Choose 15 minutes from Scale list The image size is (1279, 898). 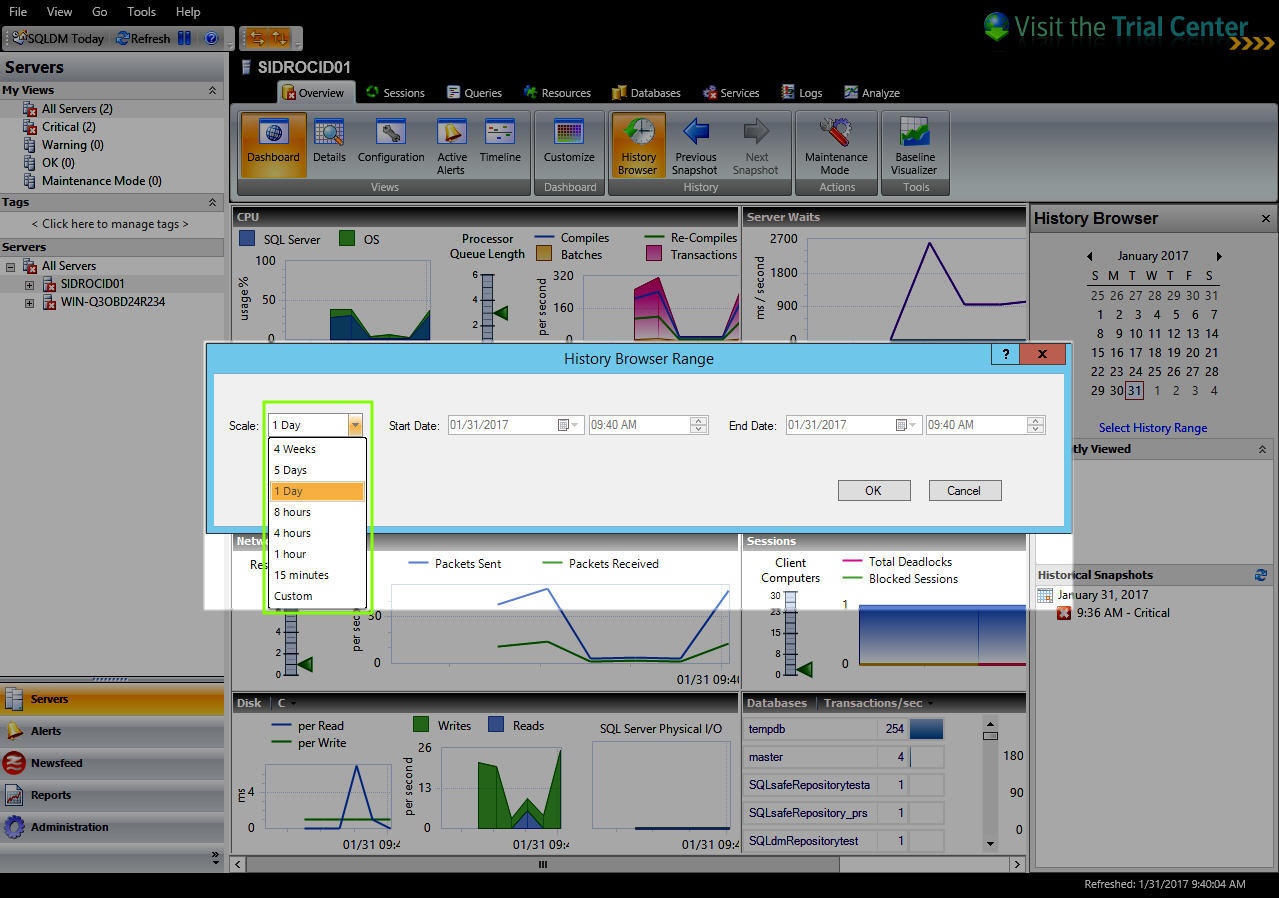pyautogui.click(x=317, y=575)
